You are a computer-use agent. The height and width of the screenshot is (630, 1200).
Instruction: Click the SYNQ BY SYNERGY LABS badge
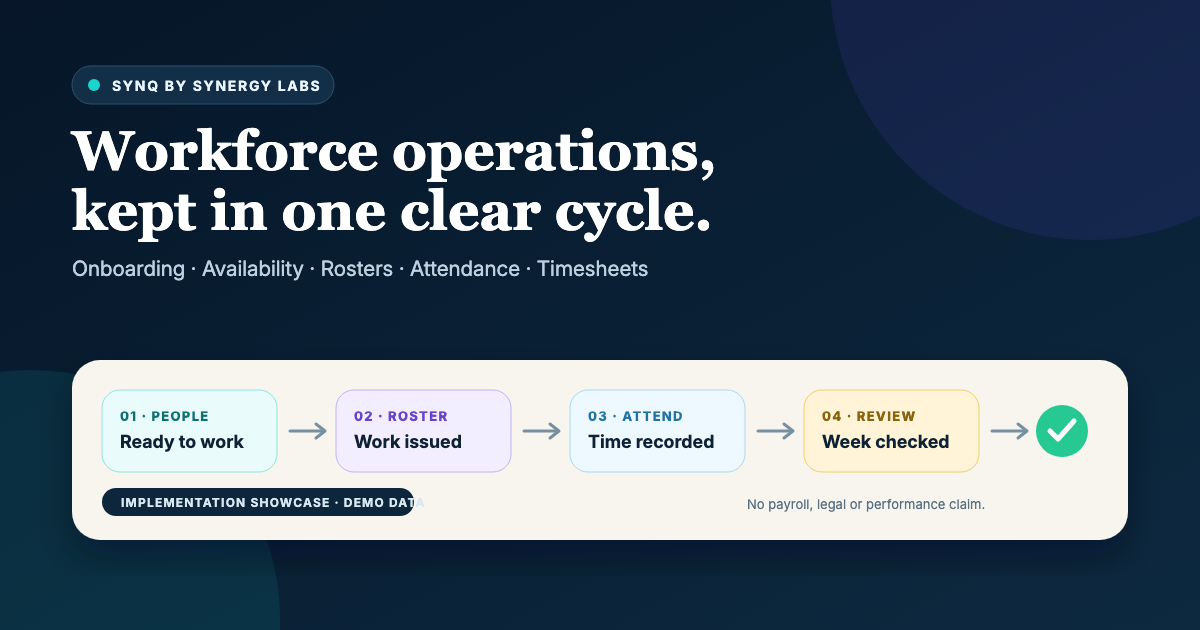pos(203,85)
